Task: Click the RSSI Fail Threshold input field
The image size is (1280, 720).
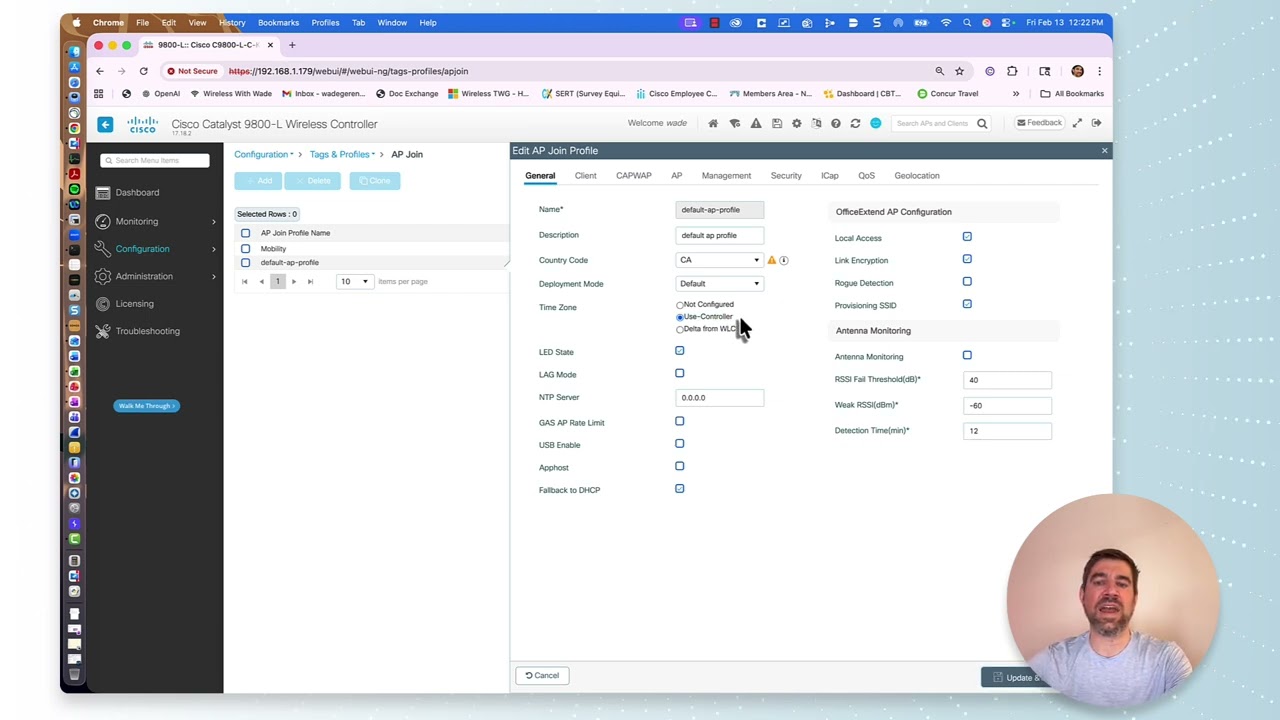Action: click(1008, 380)
